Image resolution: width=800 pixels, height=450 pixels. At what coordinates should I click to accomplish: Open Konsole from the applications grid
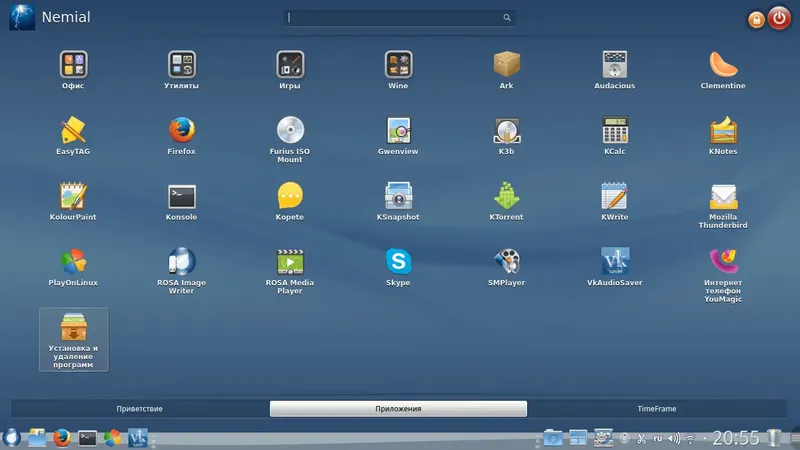(x=182, y=201)
